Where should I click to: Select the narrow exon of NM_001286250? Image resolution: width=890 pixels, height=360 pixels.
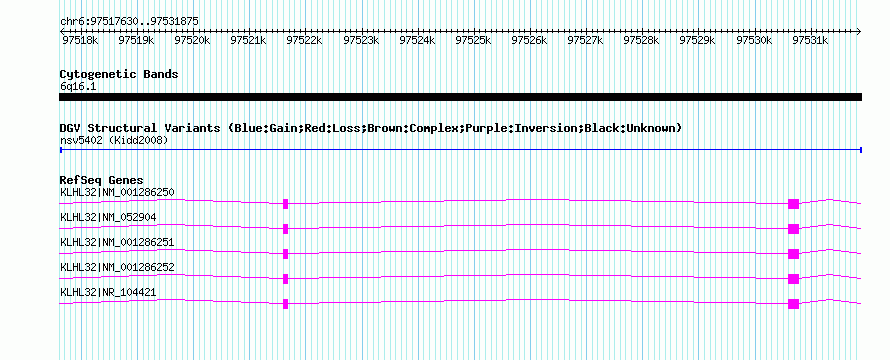click(x=286, y=204)
